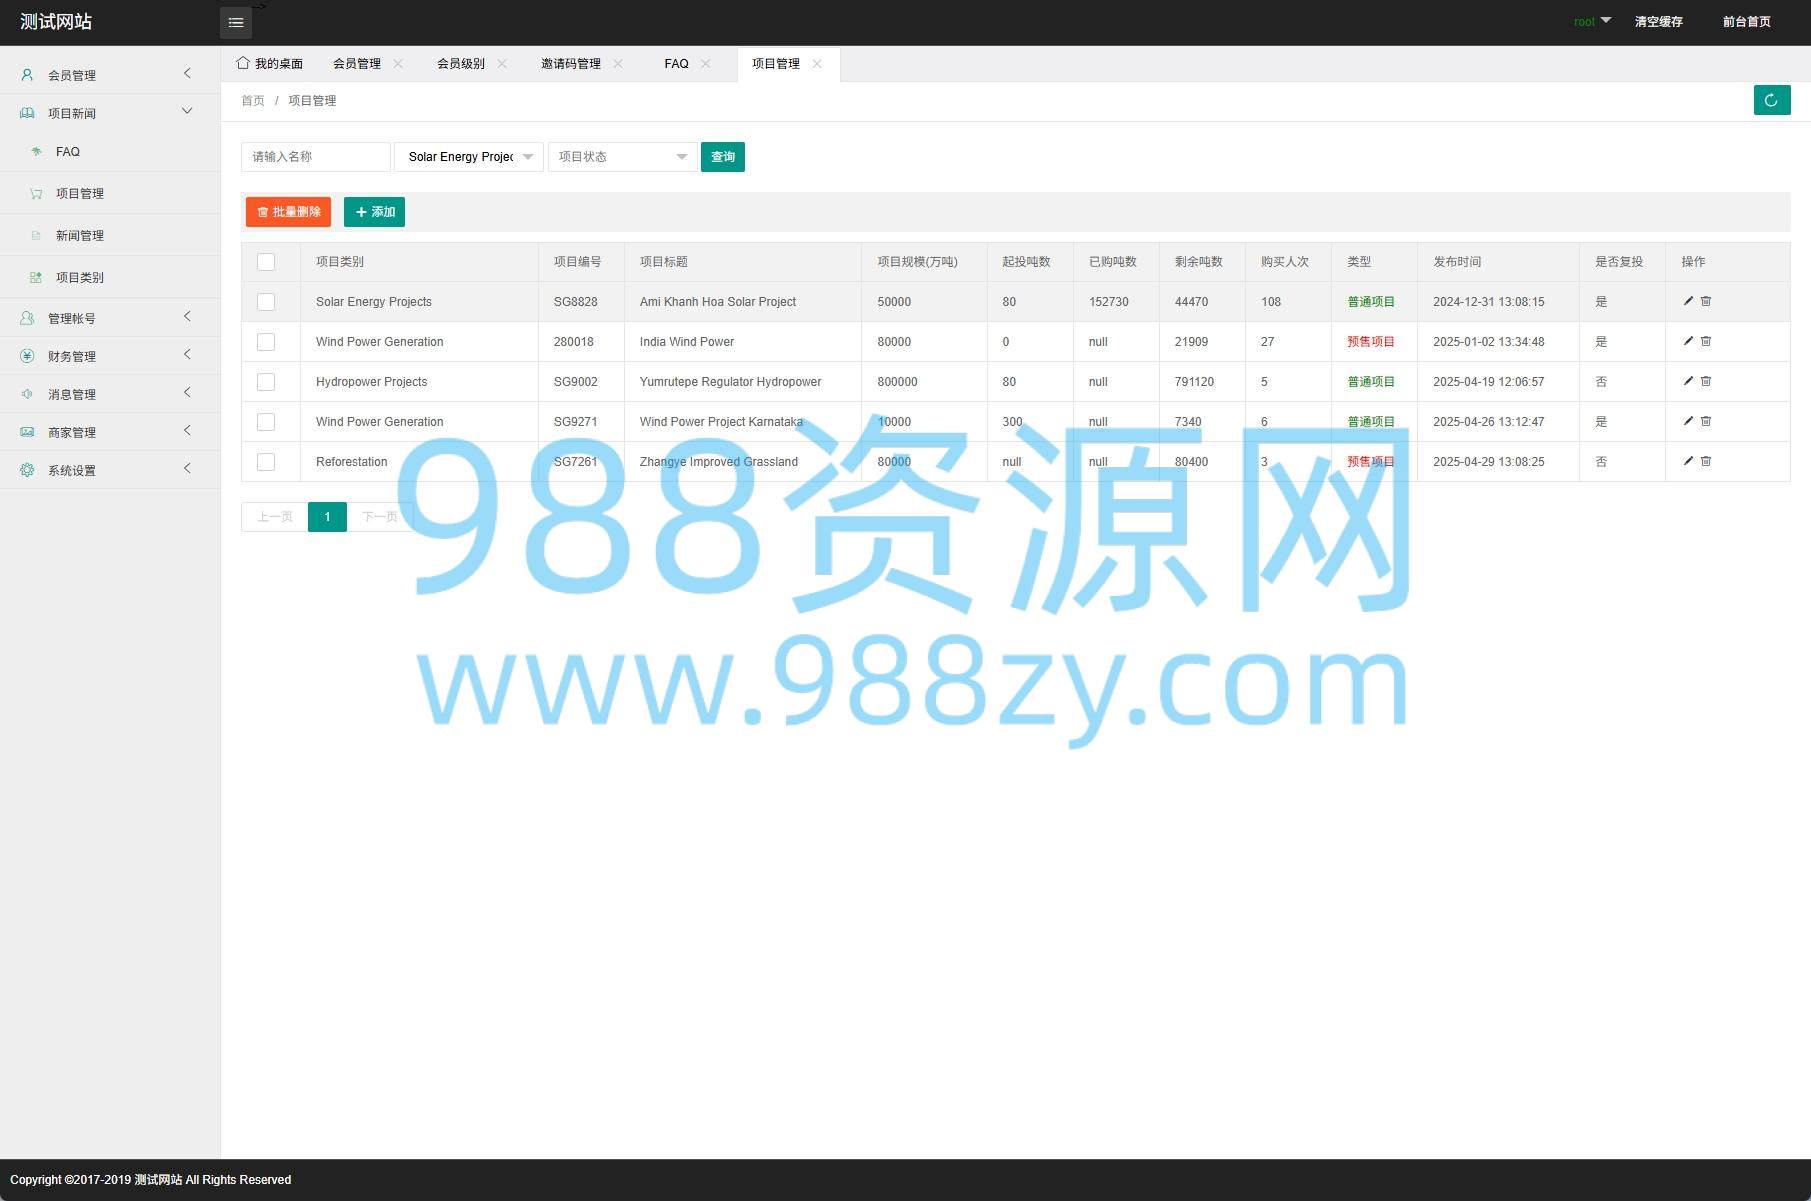Click the green refresh icon button
1811x1201 pixels.
pos(1771,100)
